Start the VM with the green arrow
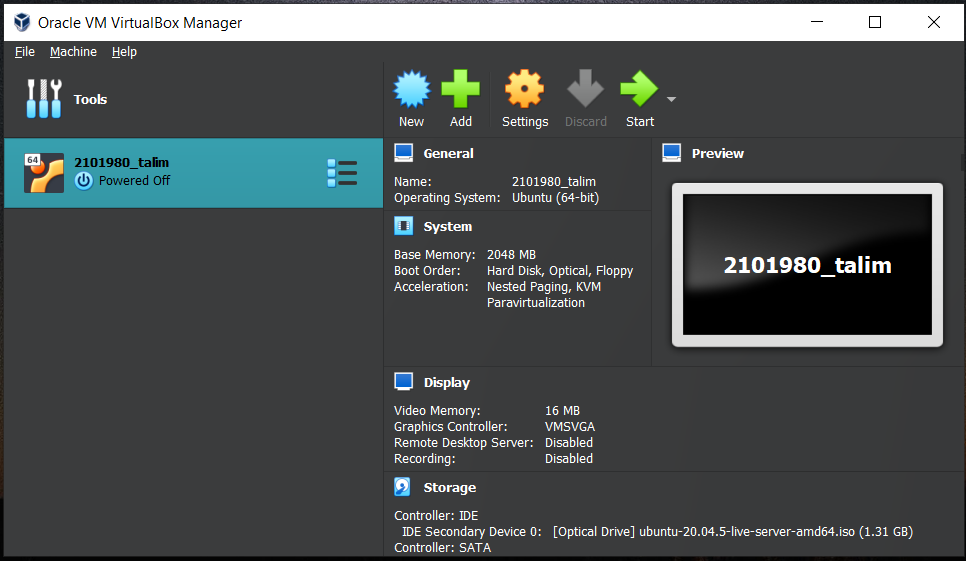The height and width of the screenshot is (561, 966). (639, 89)
